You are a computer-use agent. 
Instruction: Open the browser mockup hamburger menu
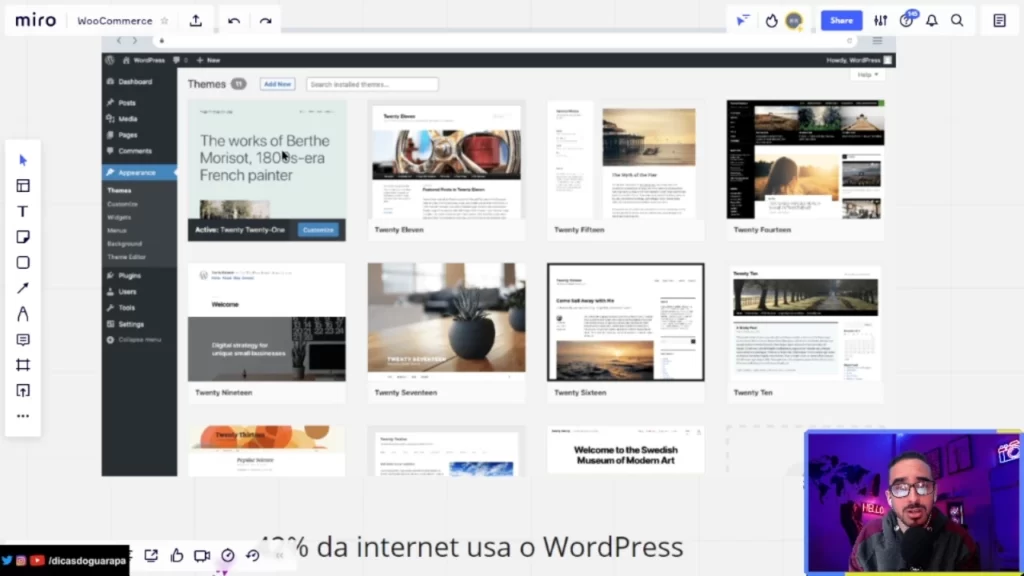(x=877, y=40)
